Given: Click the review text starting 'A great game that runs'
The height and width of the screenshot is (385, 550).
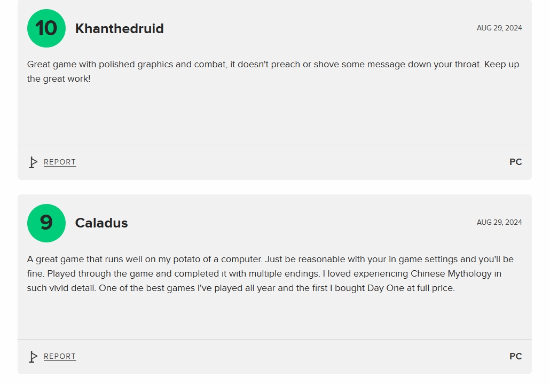Looking at the screenshot, I should [270, 273].
